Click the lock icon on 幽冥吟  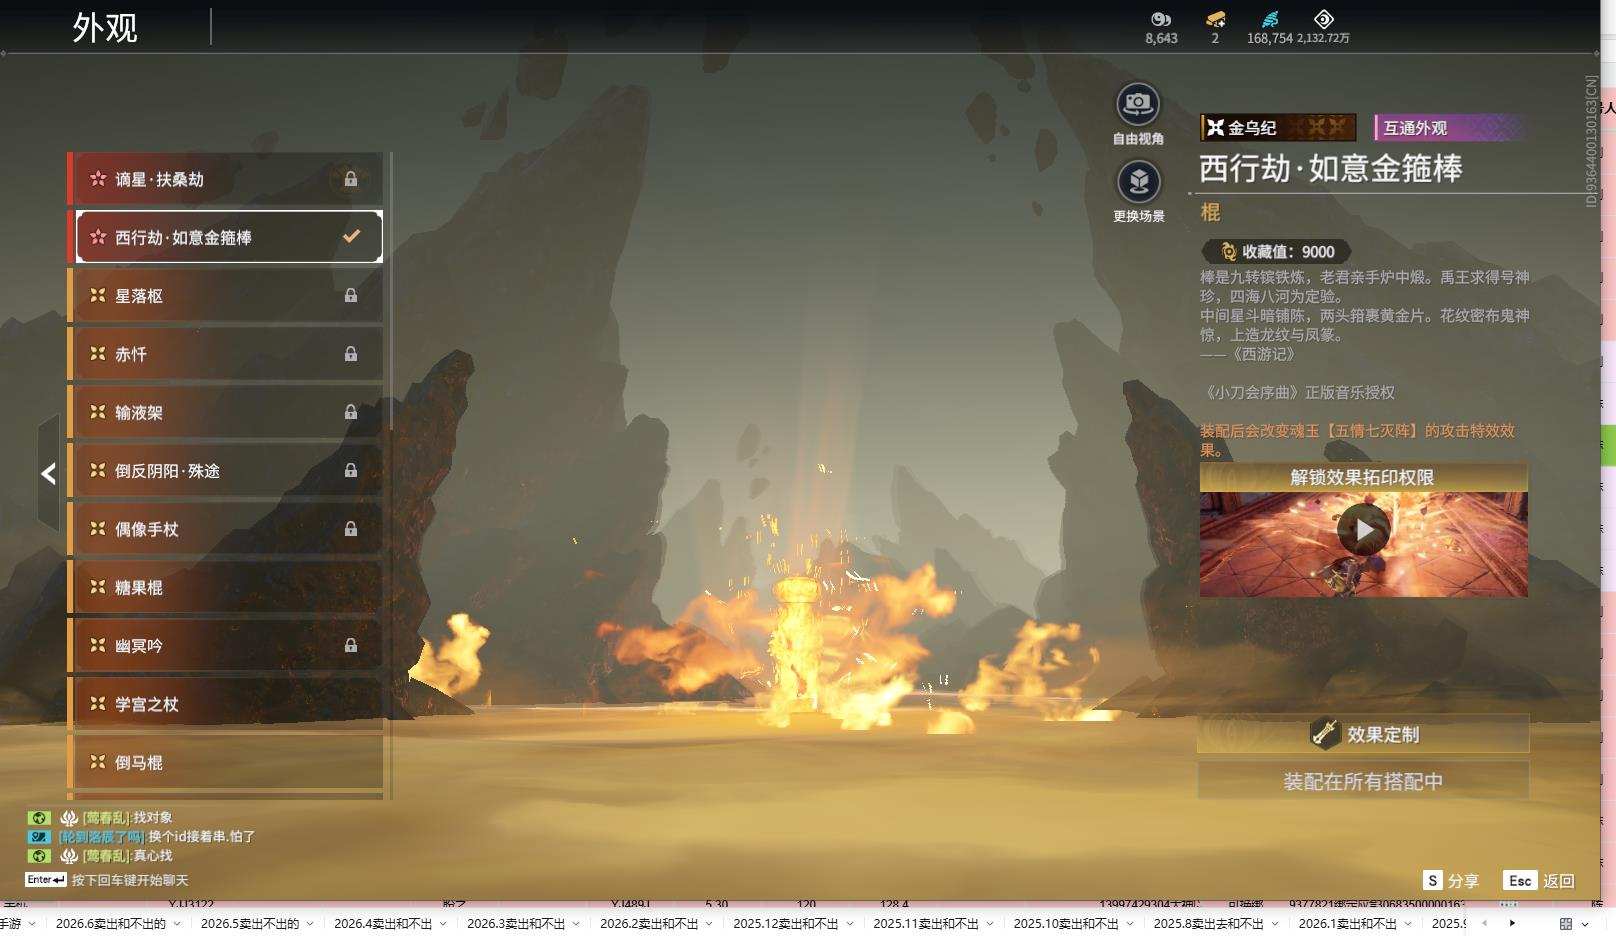point(351,645)
